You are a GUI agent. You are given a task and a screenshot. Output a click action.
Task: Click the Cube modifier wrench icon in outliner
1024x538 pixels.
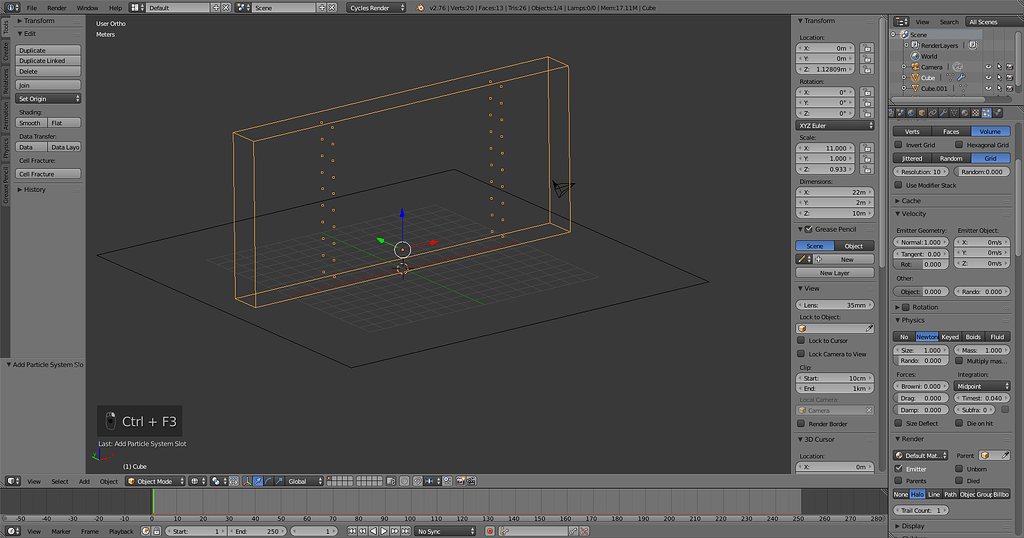961,78
